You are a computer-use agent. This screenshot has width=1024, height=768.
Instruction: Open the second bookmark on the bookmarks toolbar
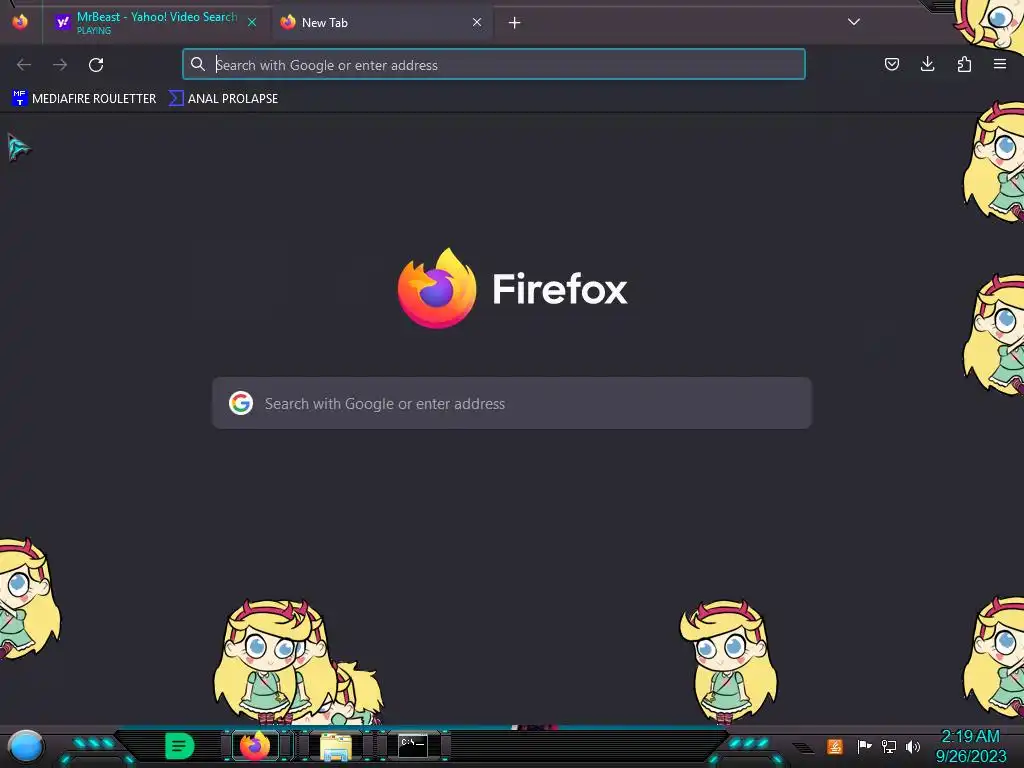click(223, 99)
